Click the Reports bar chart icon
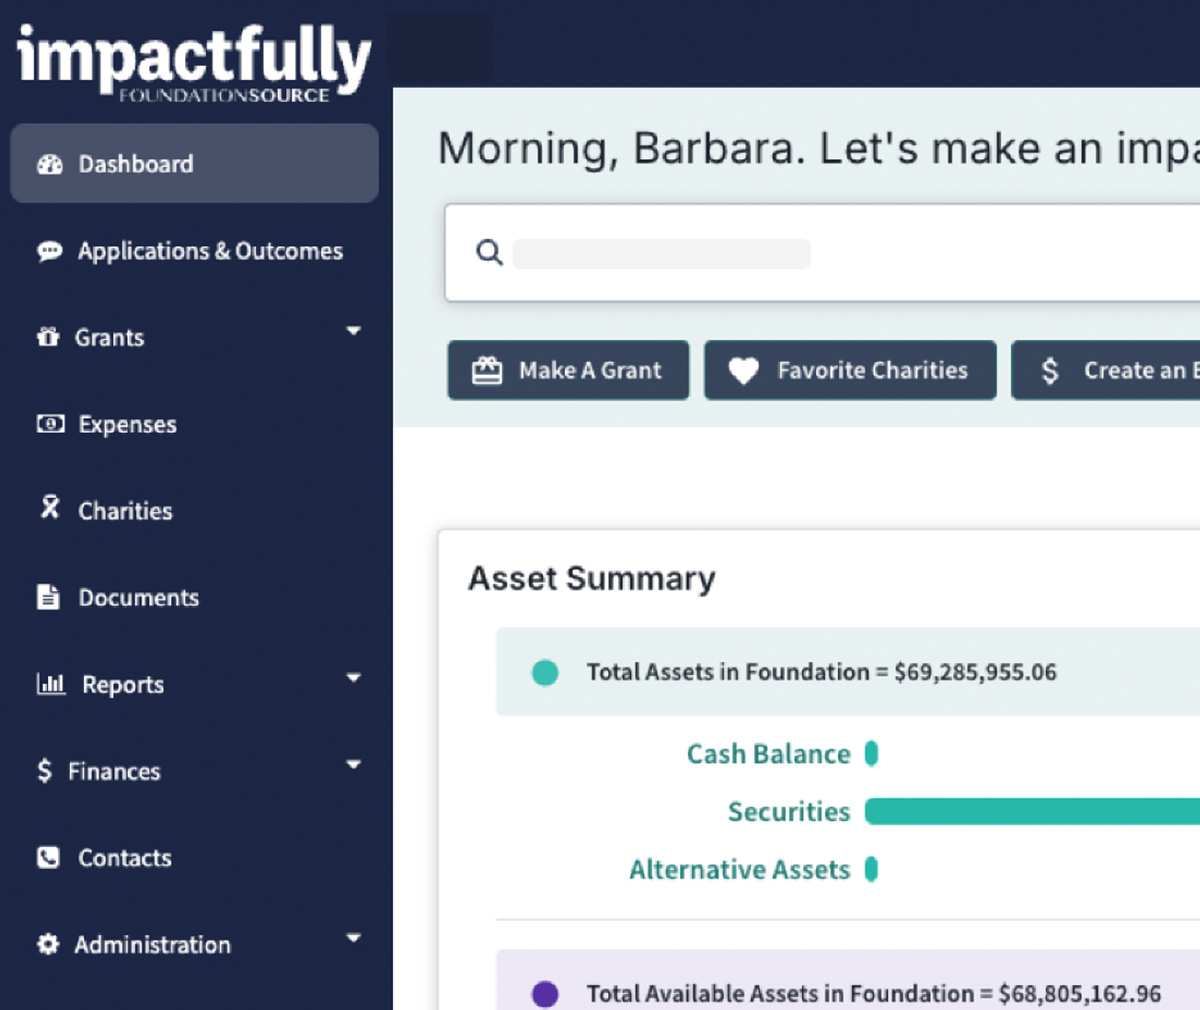Screen dimensions: 1200x1010 pos(51,684)
